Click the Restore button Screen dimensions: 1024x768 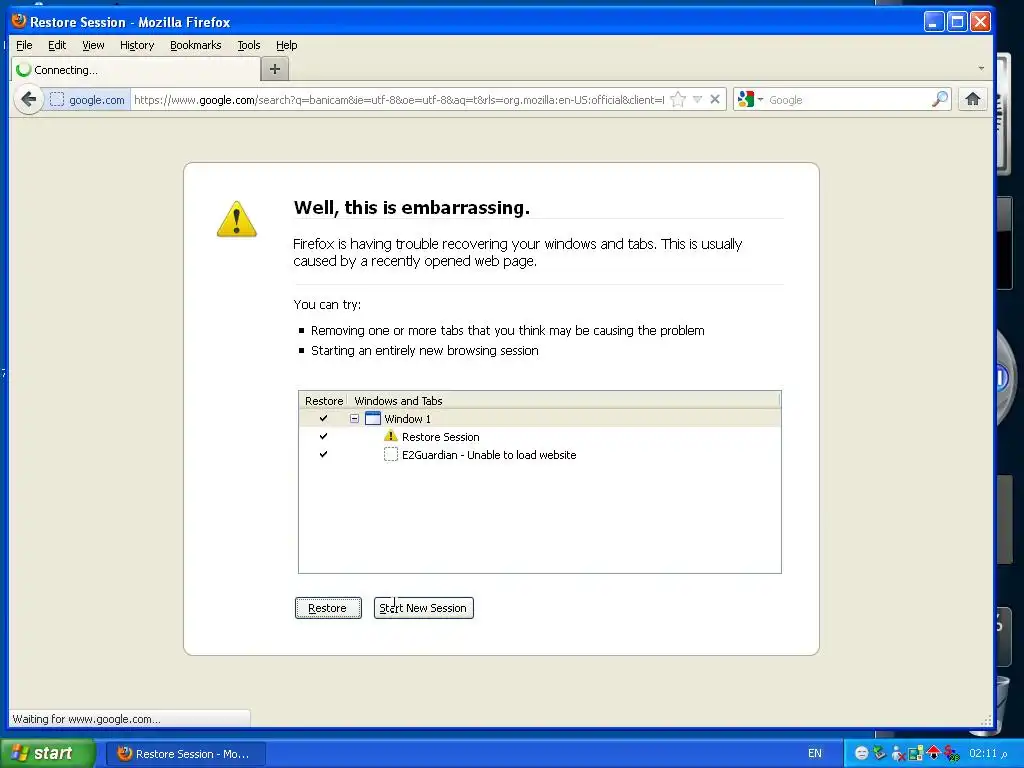[328, 608]
